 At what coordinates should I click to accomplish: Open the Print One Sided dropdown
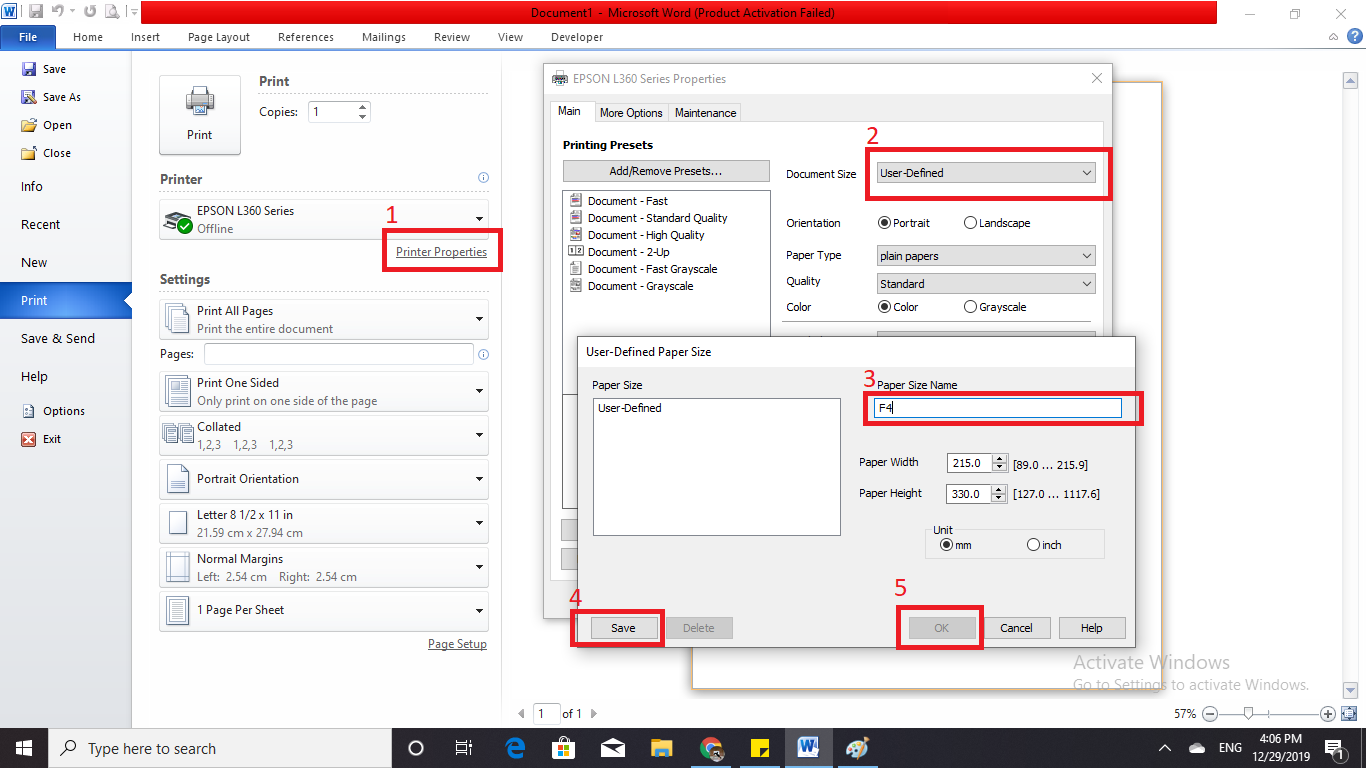pyautogui.click(x=324, y=391)
